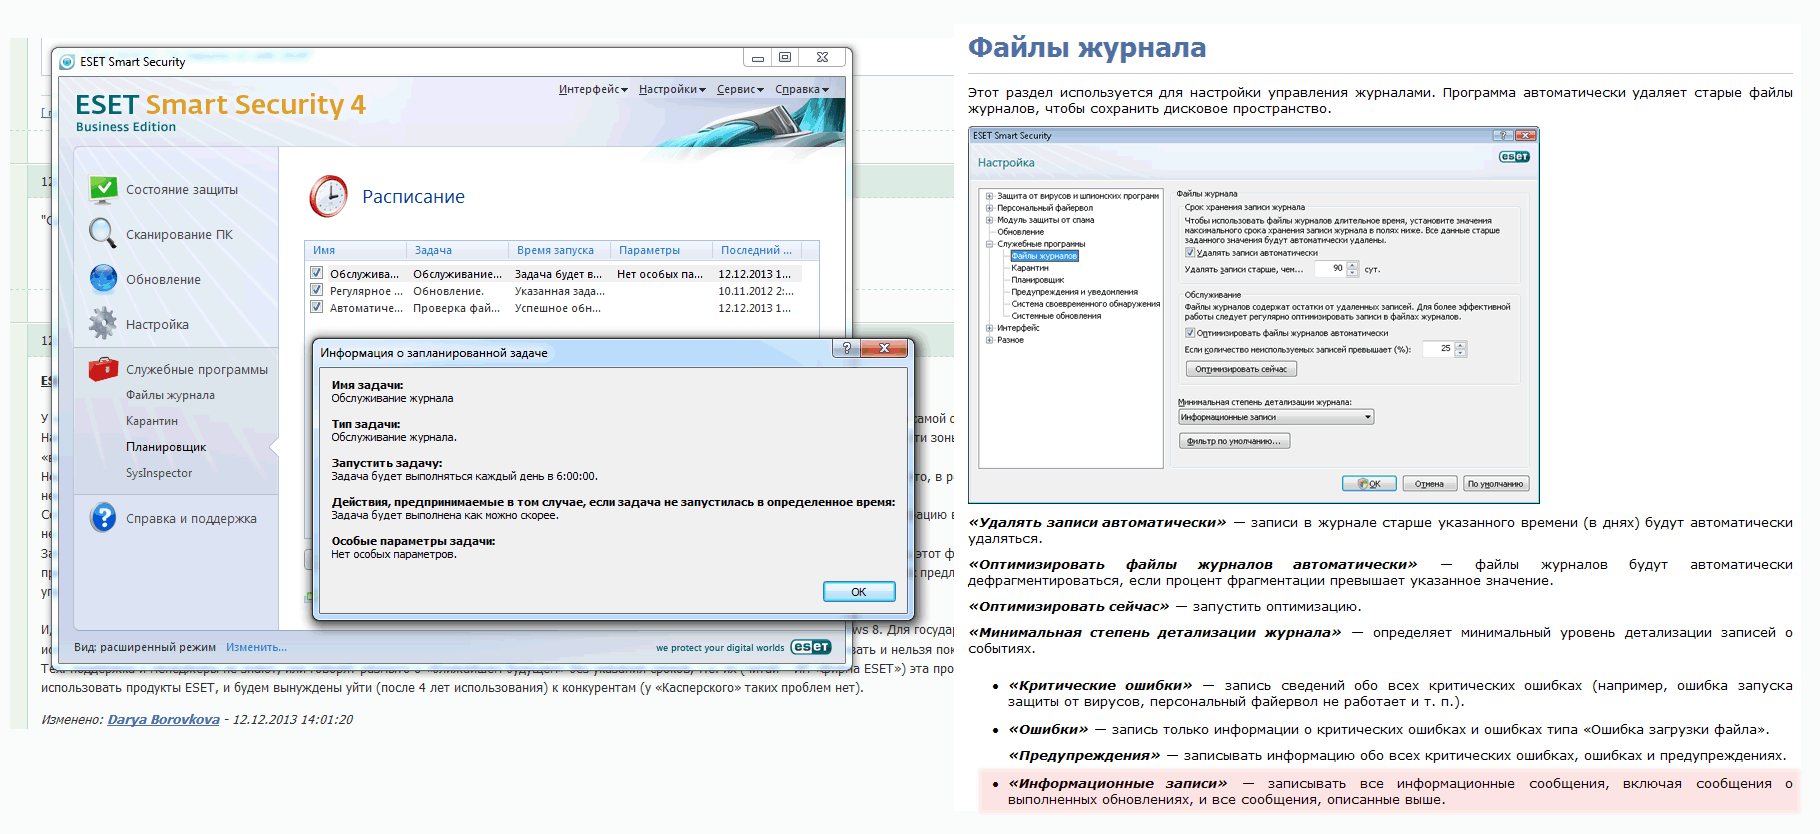1820x834 pixels.
Task: Click the red clock Расписание icon
Action: 329,196
